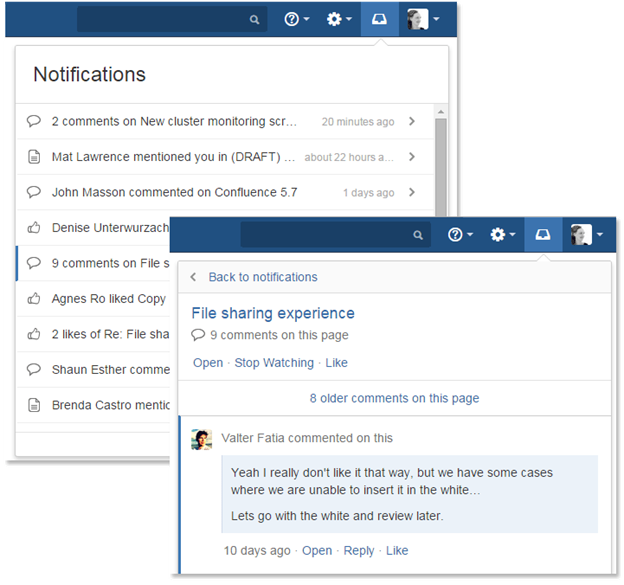624x585 pixels.
Task: Click Stop Watching for this page
Action: 274,363
